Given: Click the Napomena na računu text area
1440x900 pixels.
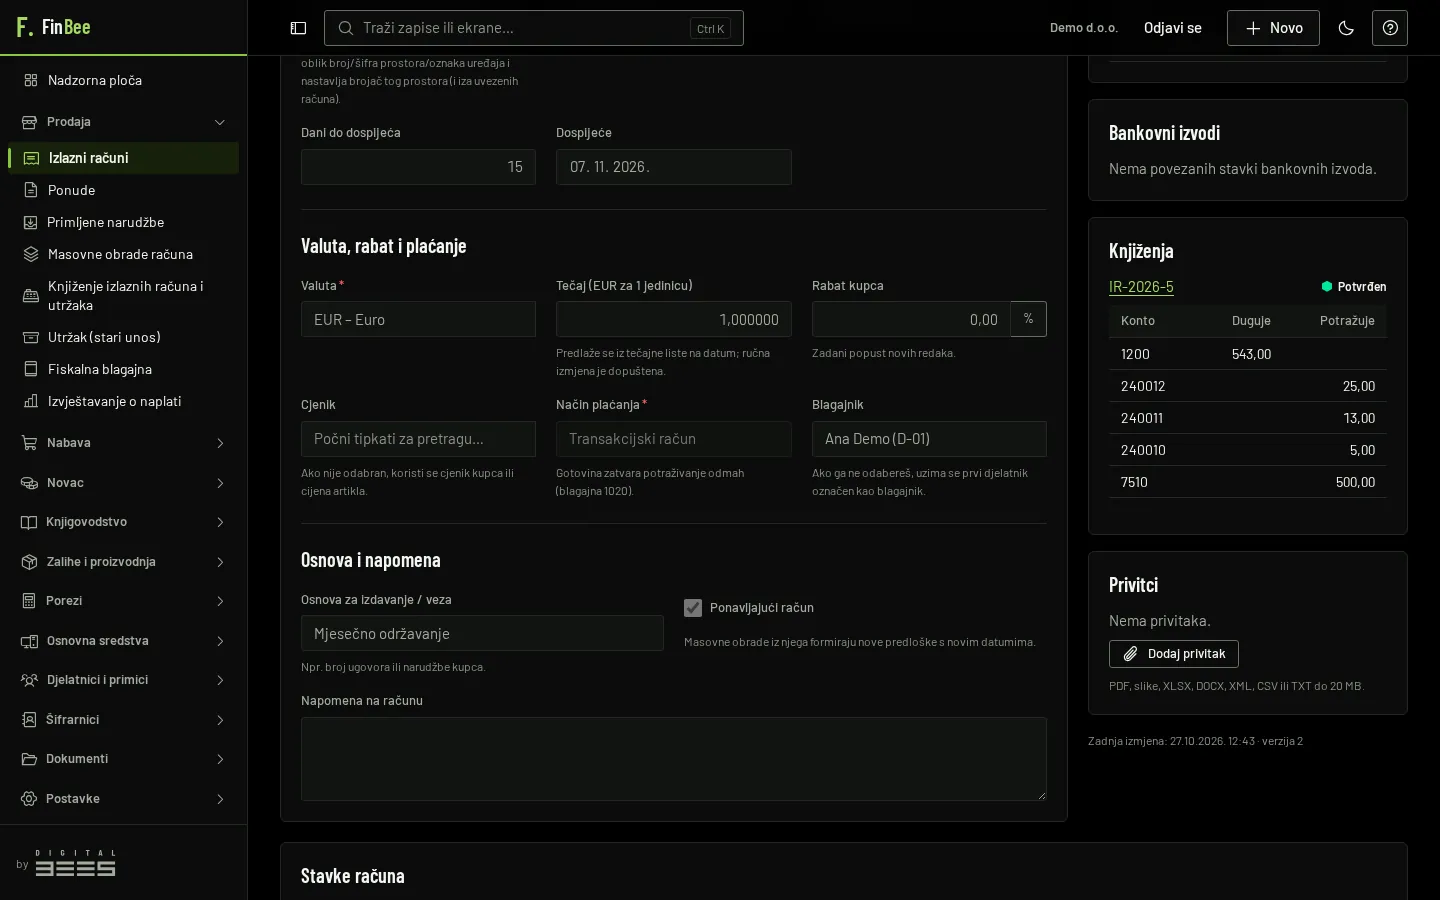Looking at the screenshot, I should click(x=674, y=759).
